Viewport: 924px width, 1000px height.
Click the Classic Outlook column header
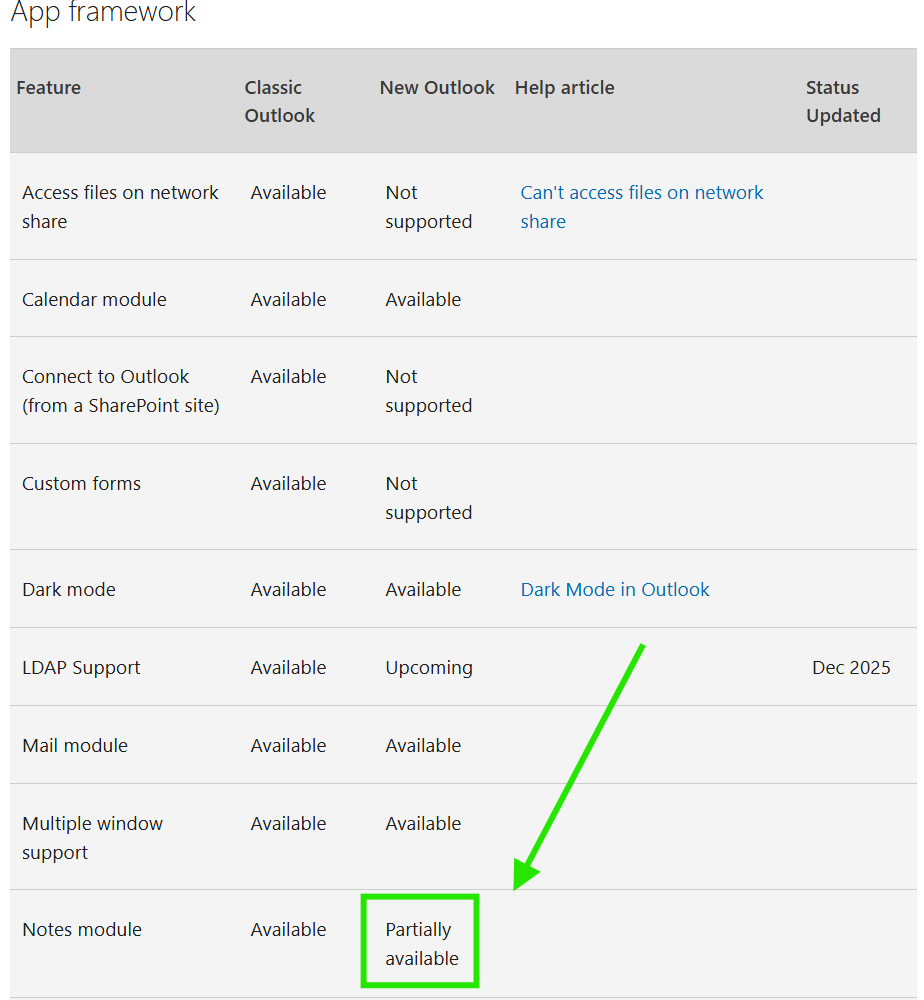[x=279, y=101]
